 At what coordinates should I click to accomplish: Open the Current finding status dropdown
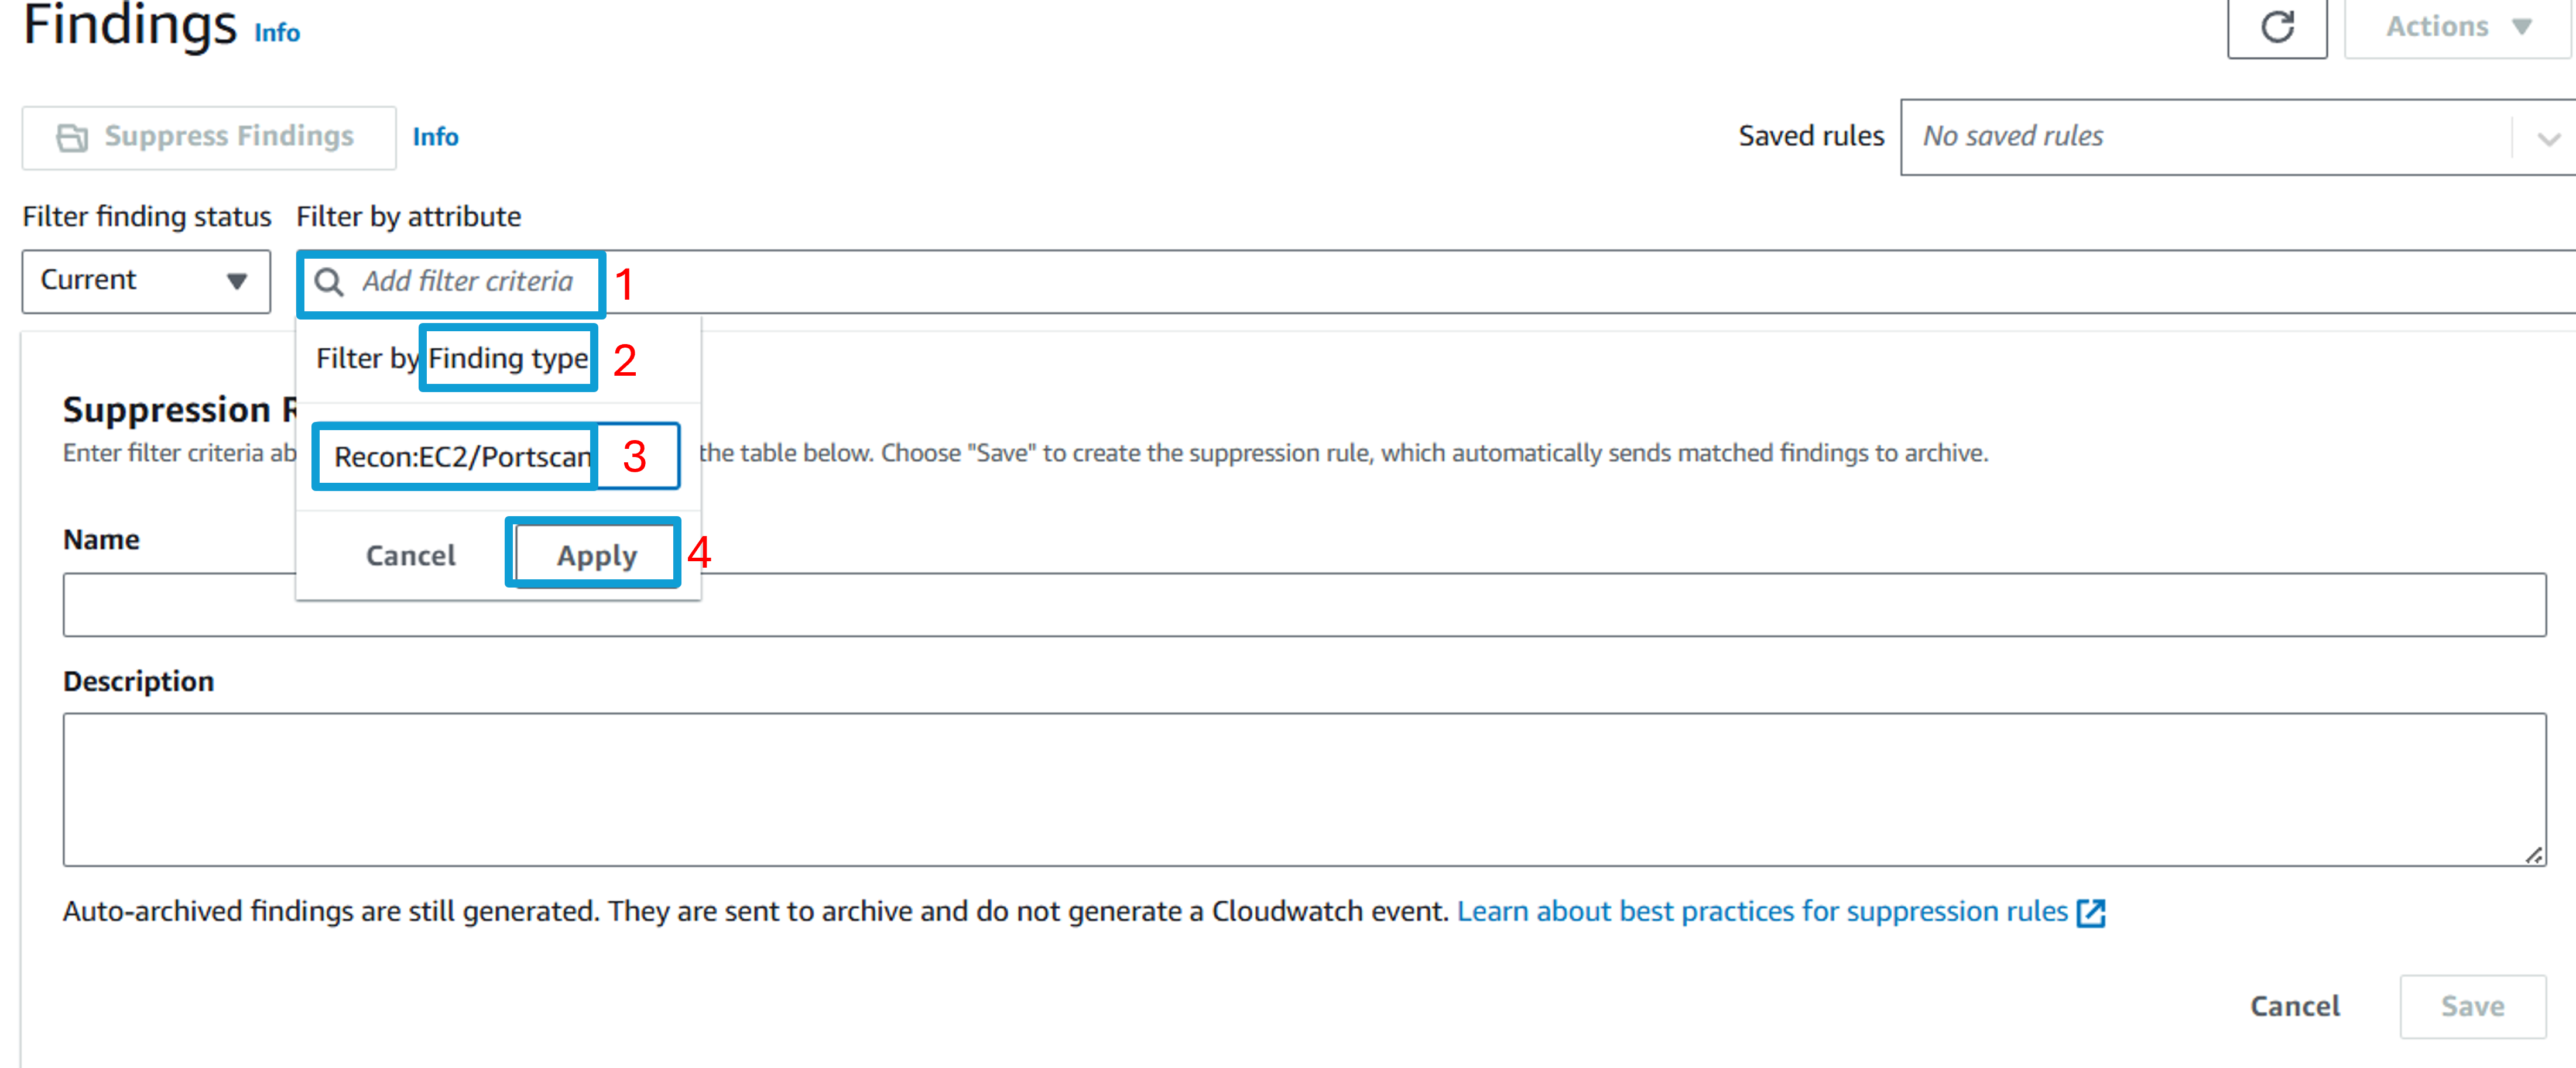tap(146, 281)
